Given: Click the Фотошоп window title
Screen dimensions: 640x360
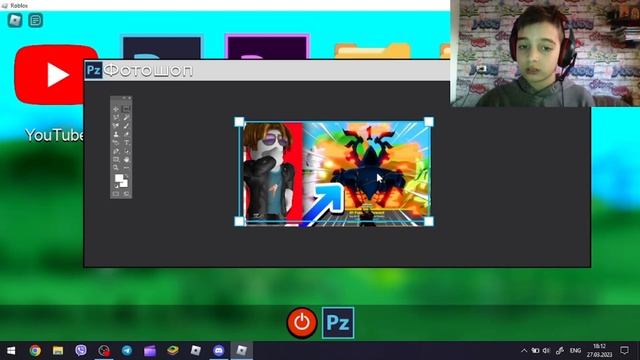Looking at the screenshot, I should tap(148, 71).
